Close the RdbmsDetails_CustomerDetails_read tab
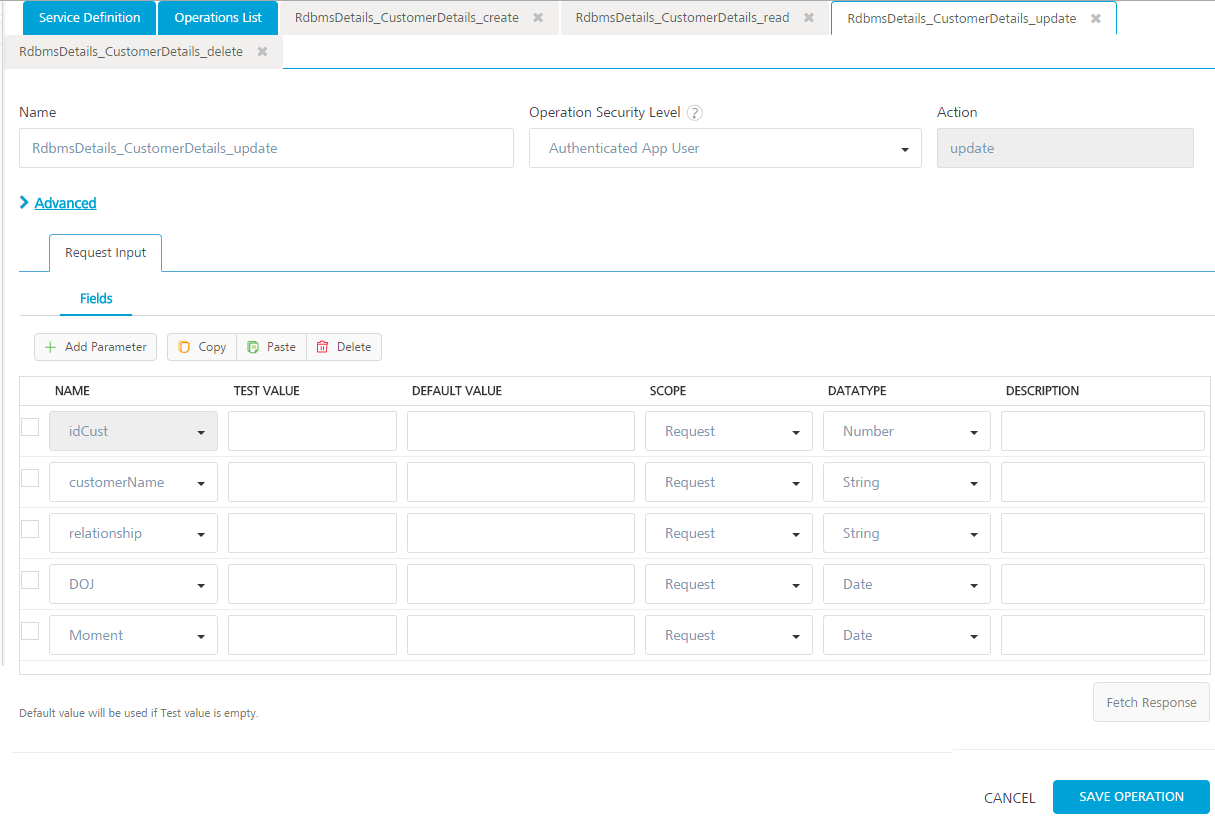Screen dimensions: 1215x824 point(809,17)
